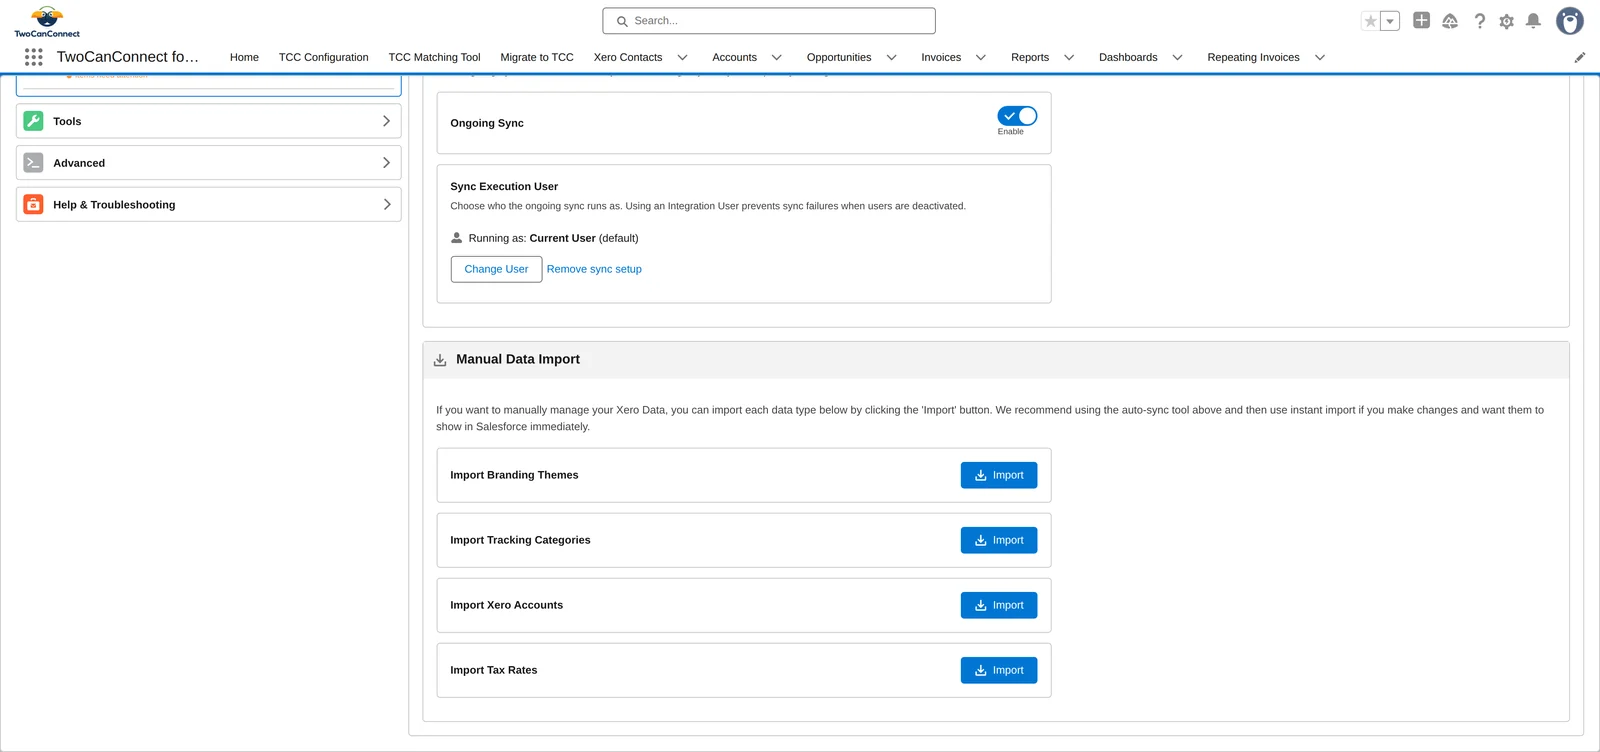Open the Repeating Invoices tab
Screen dimensions: 1600x752
[x=1254, y=57]
